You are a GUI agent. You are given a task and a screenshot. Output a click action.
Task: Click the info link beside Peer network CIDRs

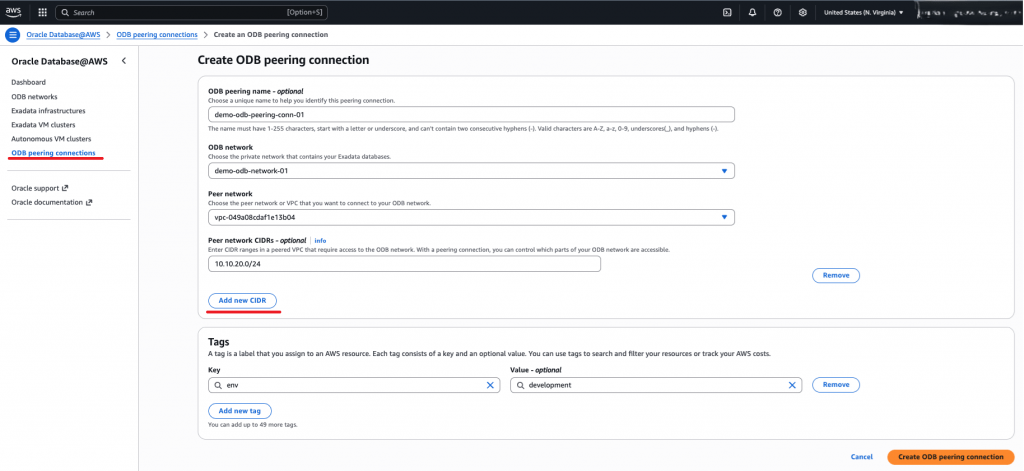(320, 241)
